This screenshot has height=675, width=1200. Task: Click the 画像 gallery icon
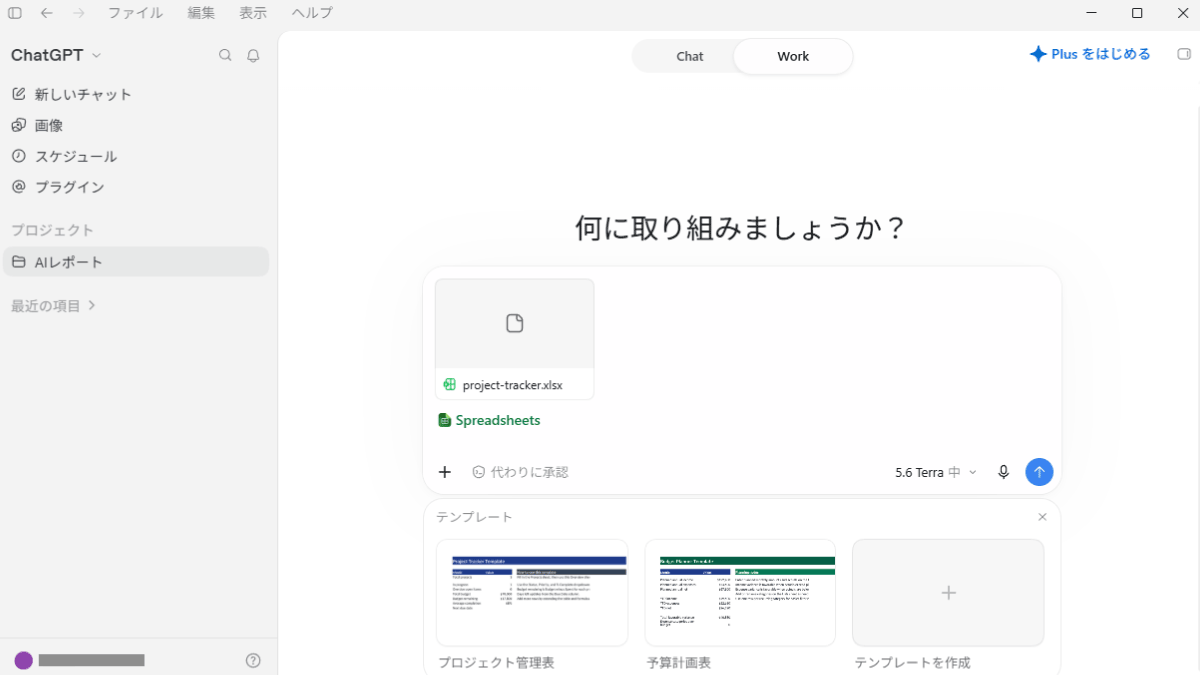(x=18, y=125)
